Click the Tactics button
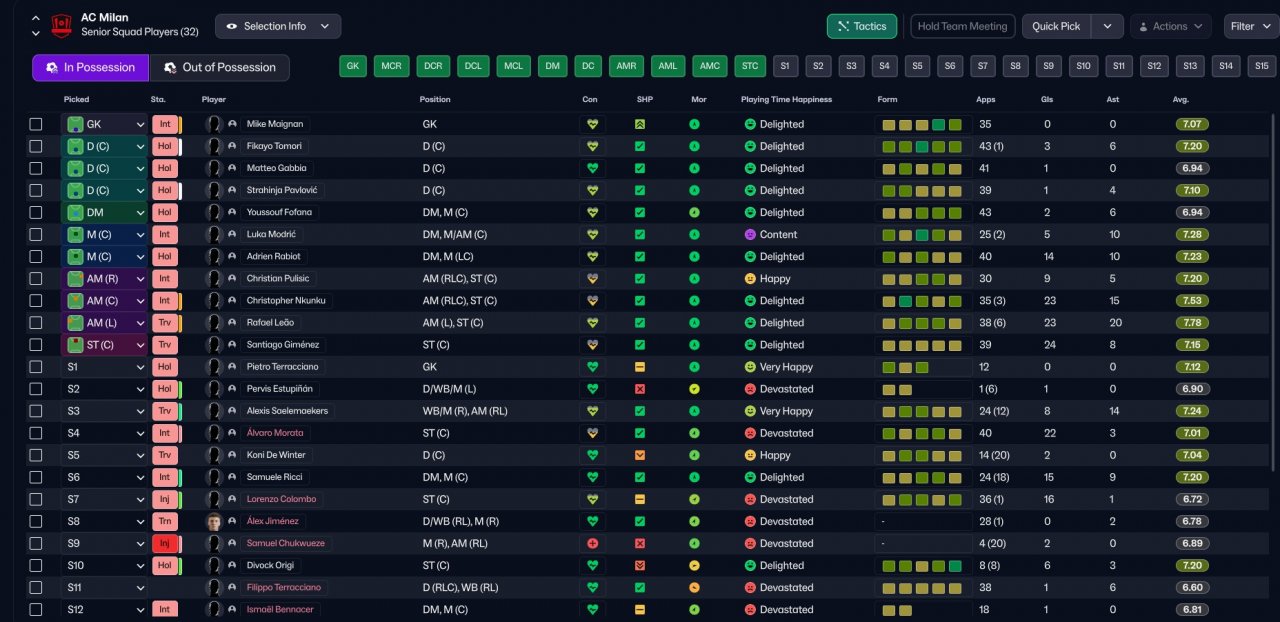The width and height of the screenshot is (1280, 622). click(861, 26)
